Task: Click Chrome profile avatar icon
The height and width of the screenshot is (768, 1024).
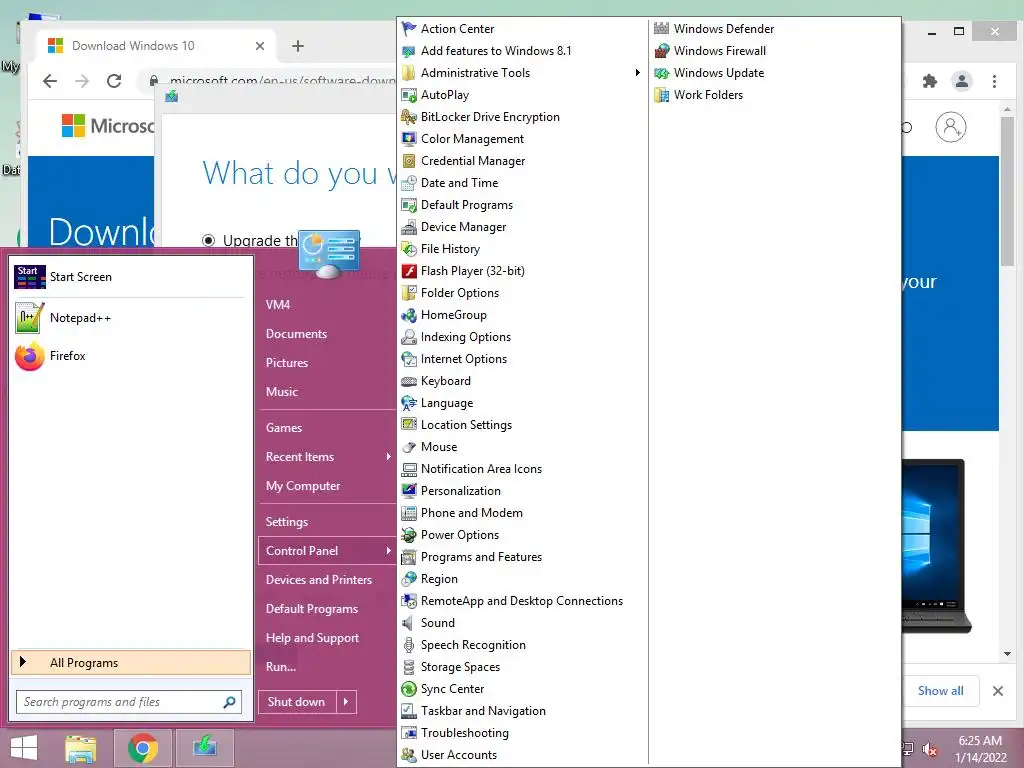Action: (961, 81)
